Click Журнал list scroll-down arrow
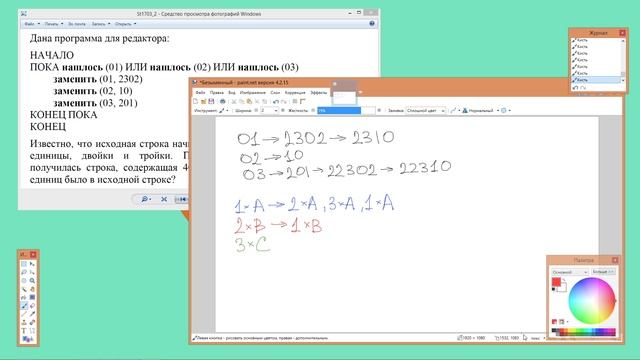The image size is (640, 360). coord(623,80)
